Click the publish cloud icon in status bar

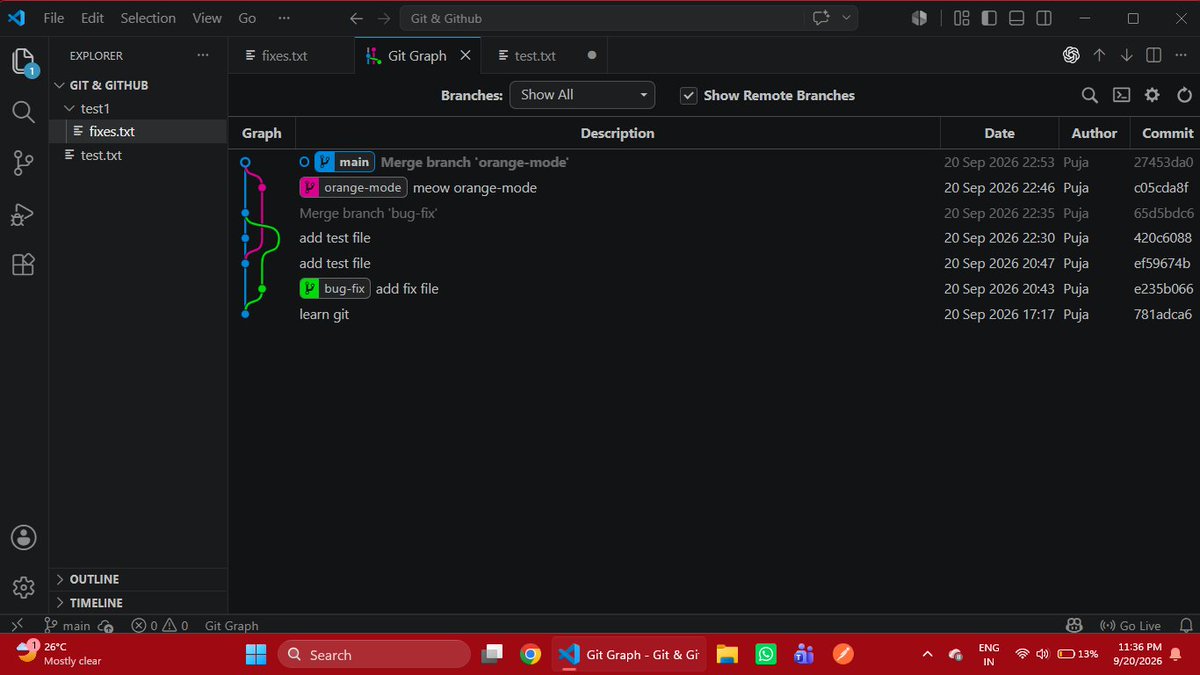coord(106,626)
